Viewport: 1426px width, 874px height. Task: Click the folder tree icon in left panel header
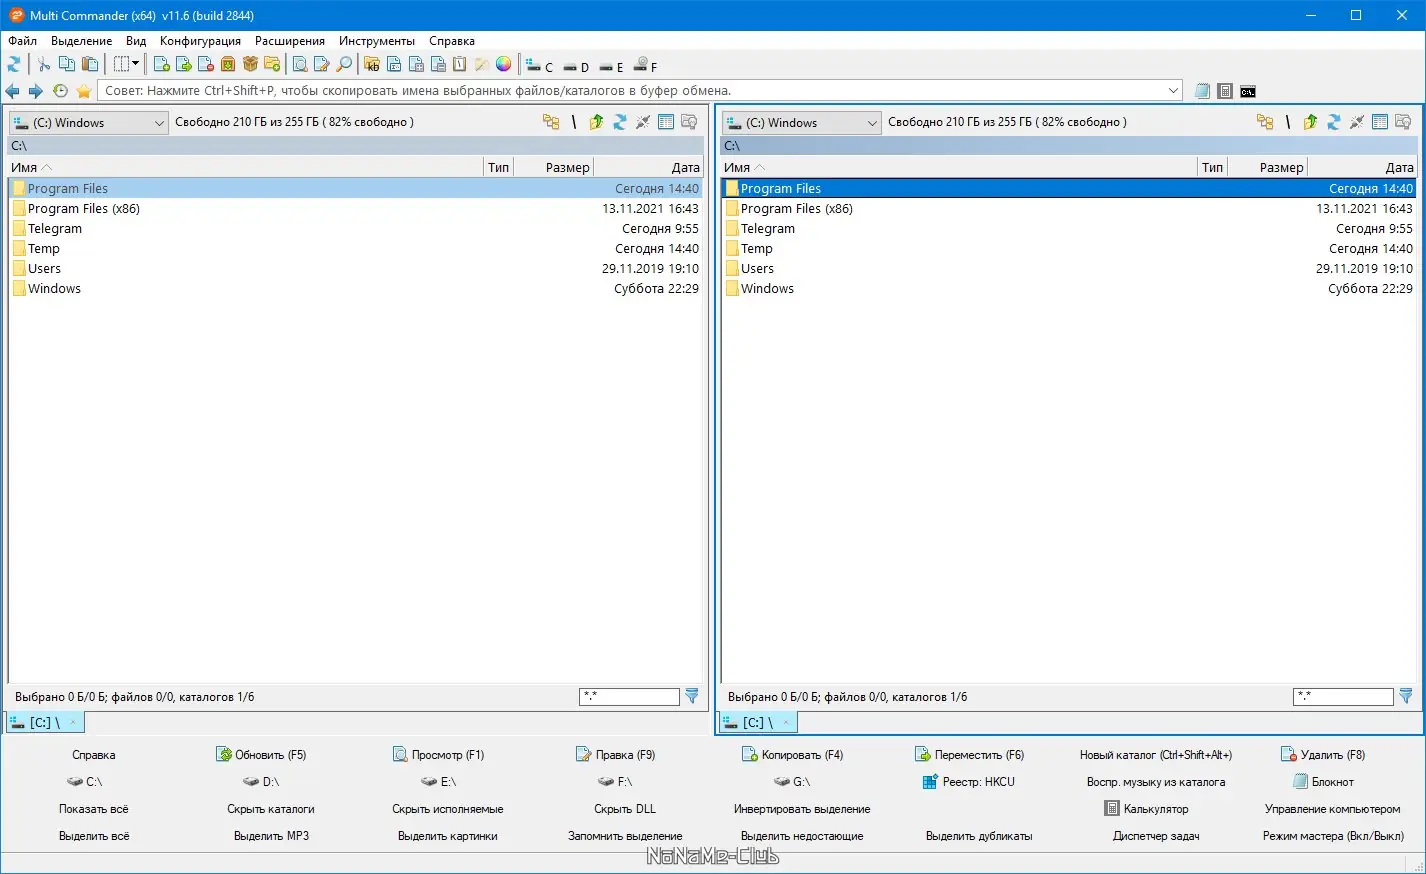[551, 122]
